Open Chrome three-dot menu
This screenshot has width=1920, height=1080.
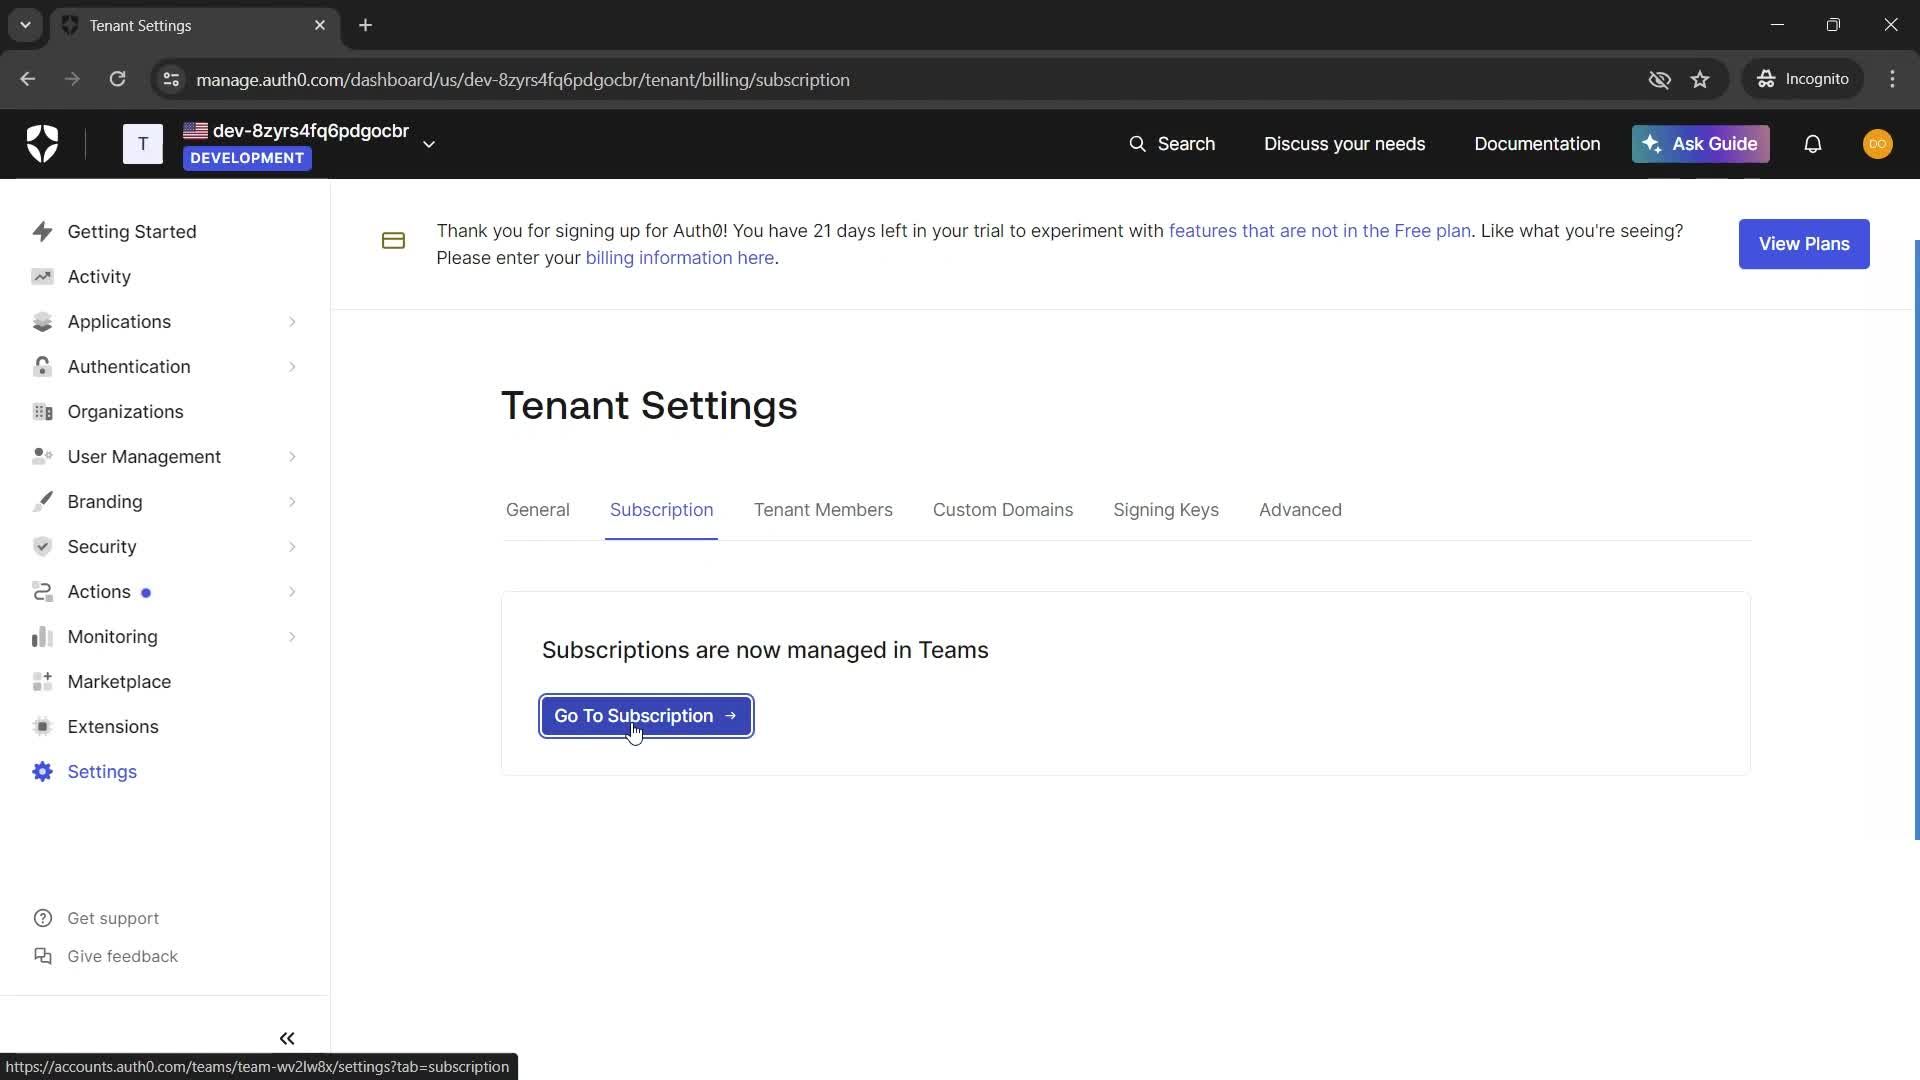(1892, 79)
